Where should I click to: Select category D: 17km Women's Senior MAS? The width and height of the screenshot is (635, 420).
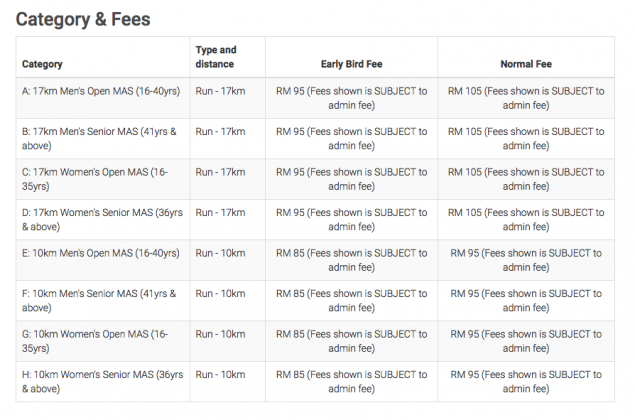click(102, 220)
